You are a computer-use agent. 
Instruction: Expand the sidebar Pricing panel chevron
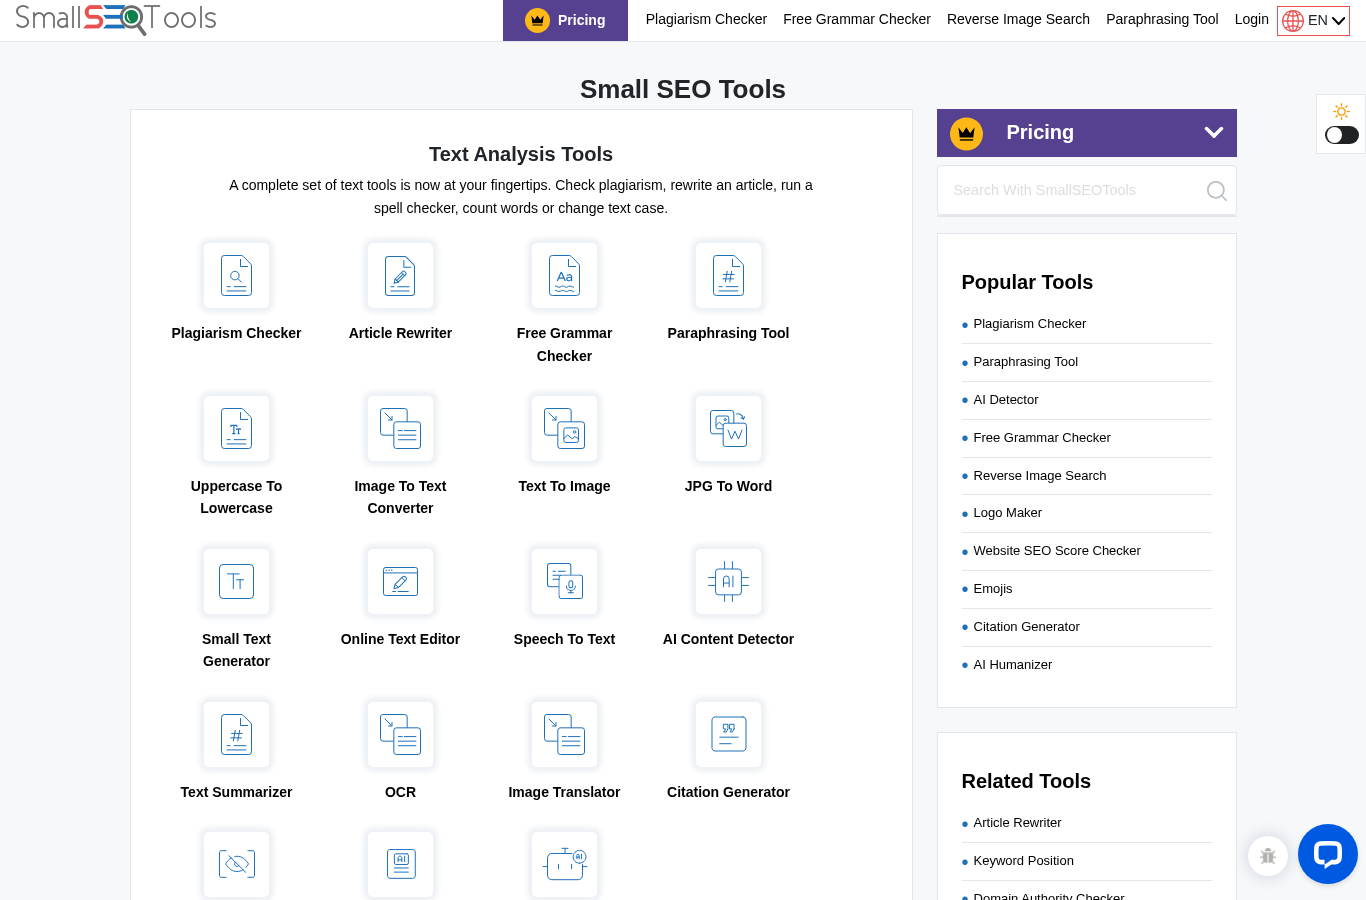(1214, 133)
